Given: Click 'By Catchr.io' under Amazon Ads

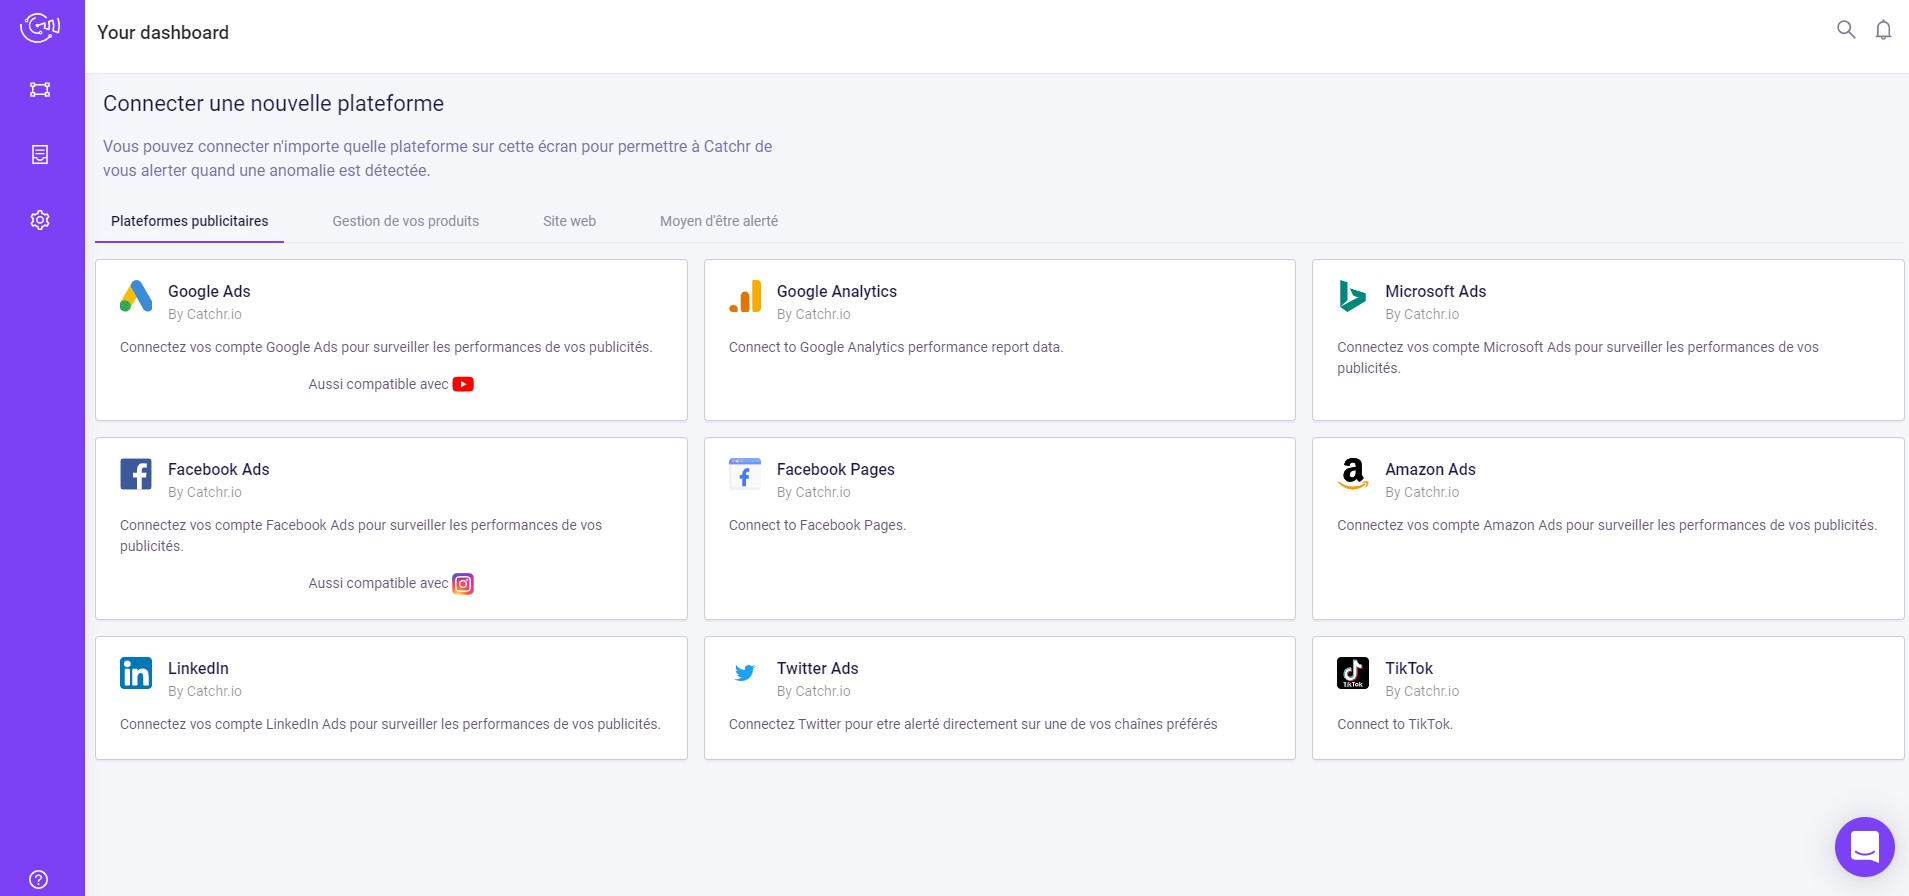Looking at the screenshot, I should coord(1422,492).
